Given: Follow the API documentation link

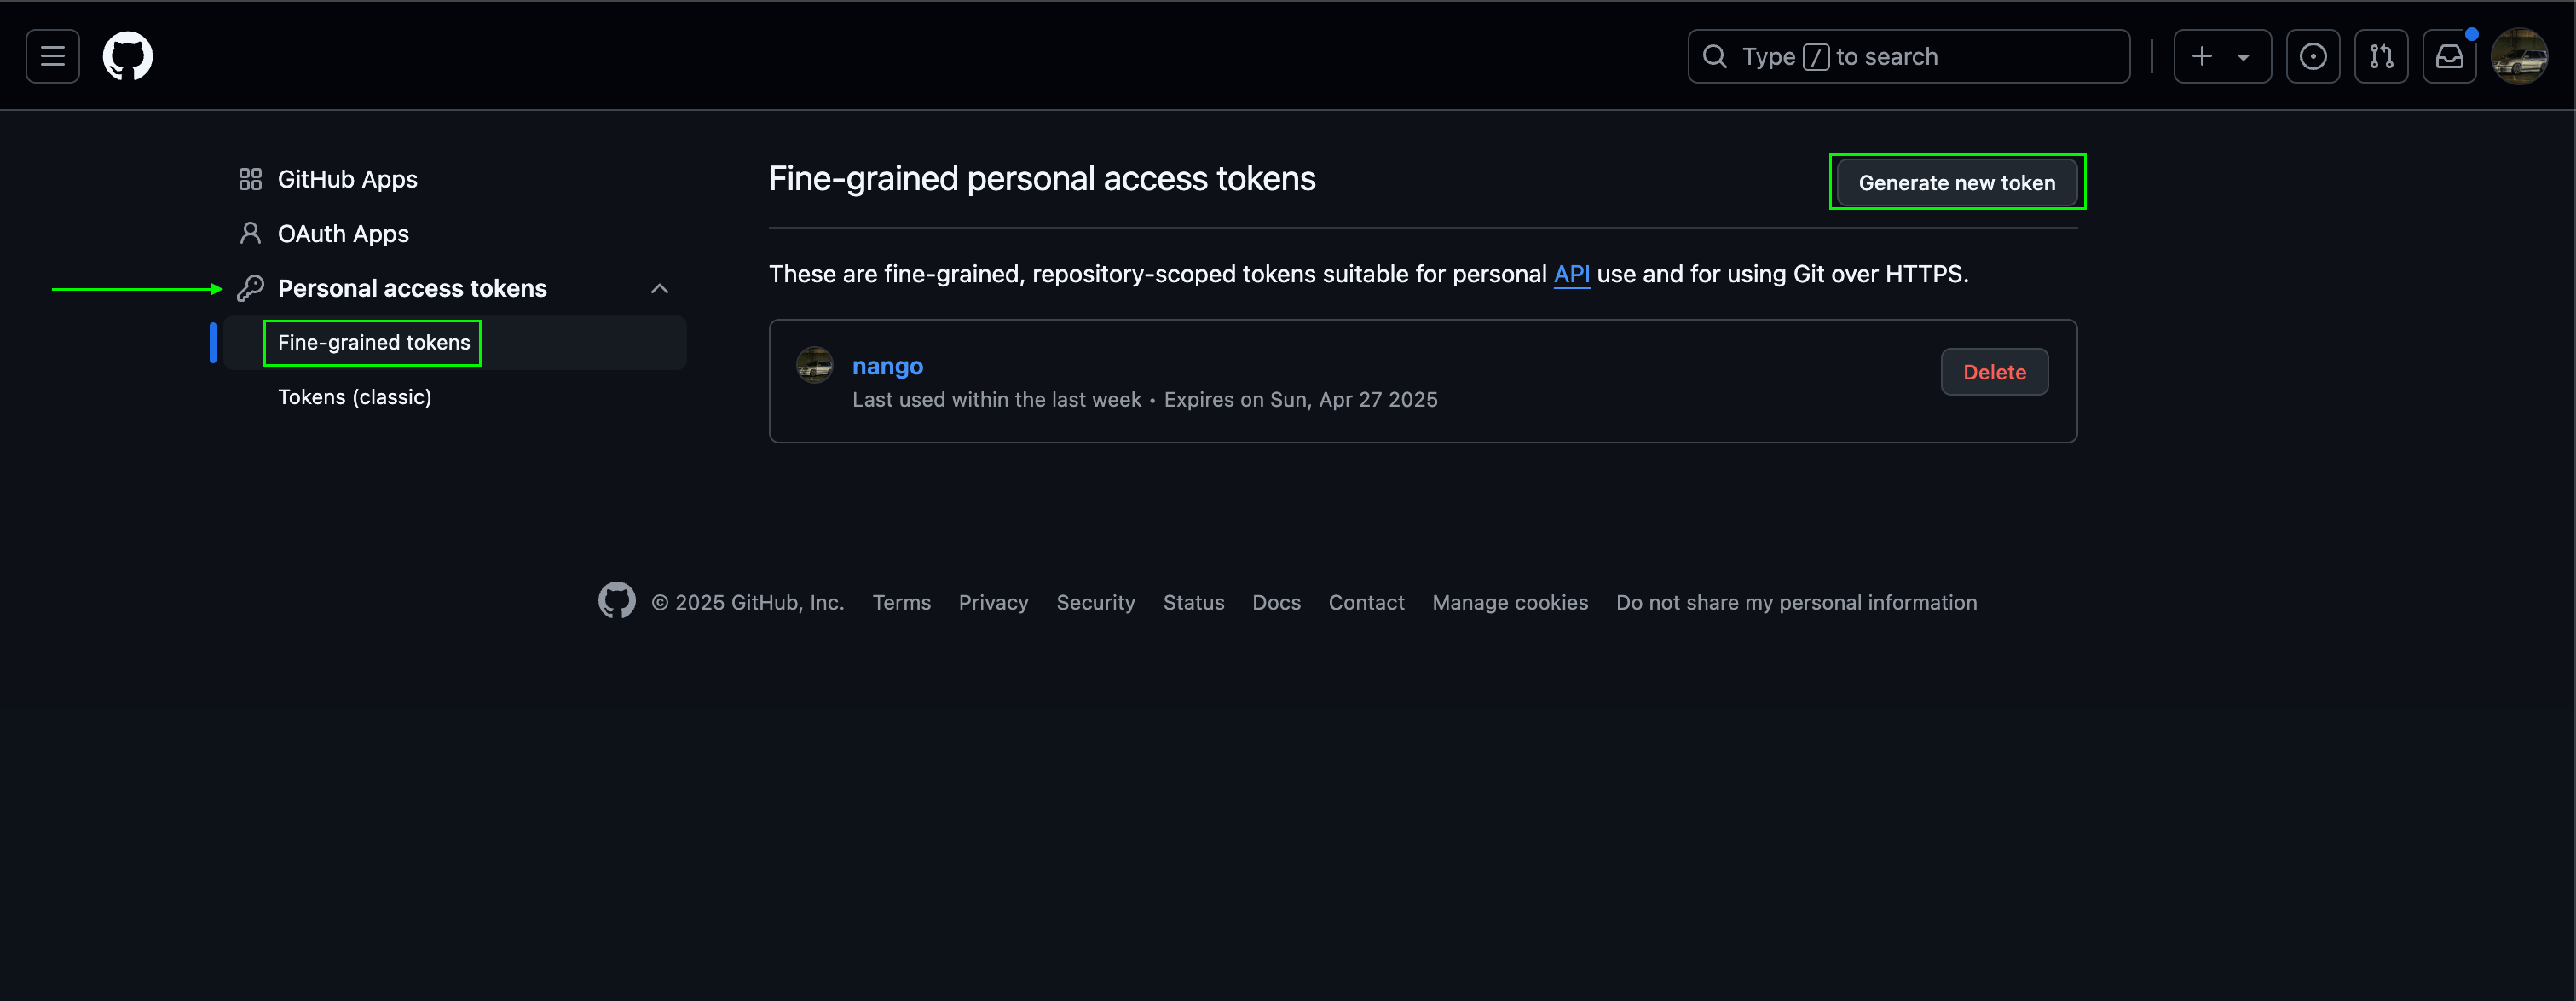Looking at the screenshot, I should point(1571,274).
